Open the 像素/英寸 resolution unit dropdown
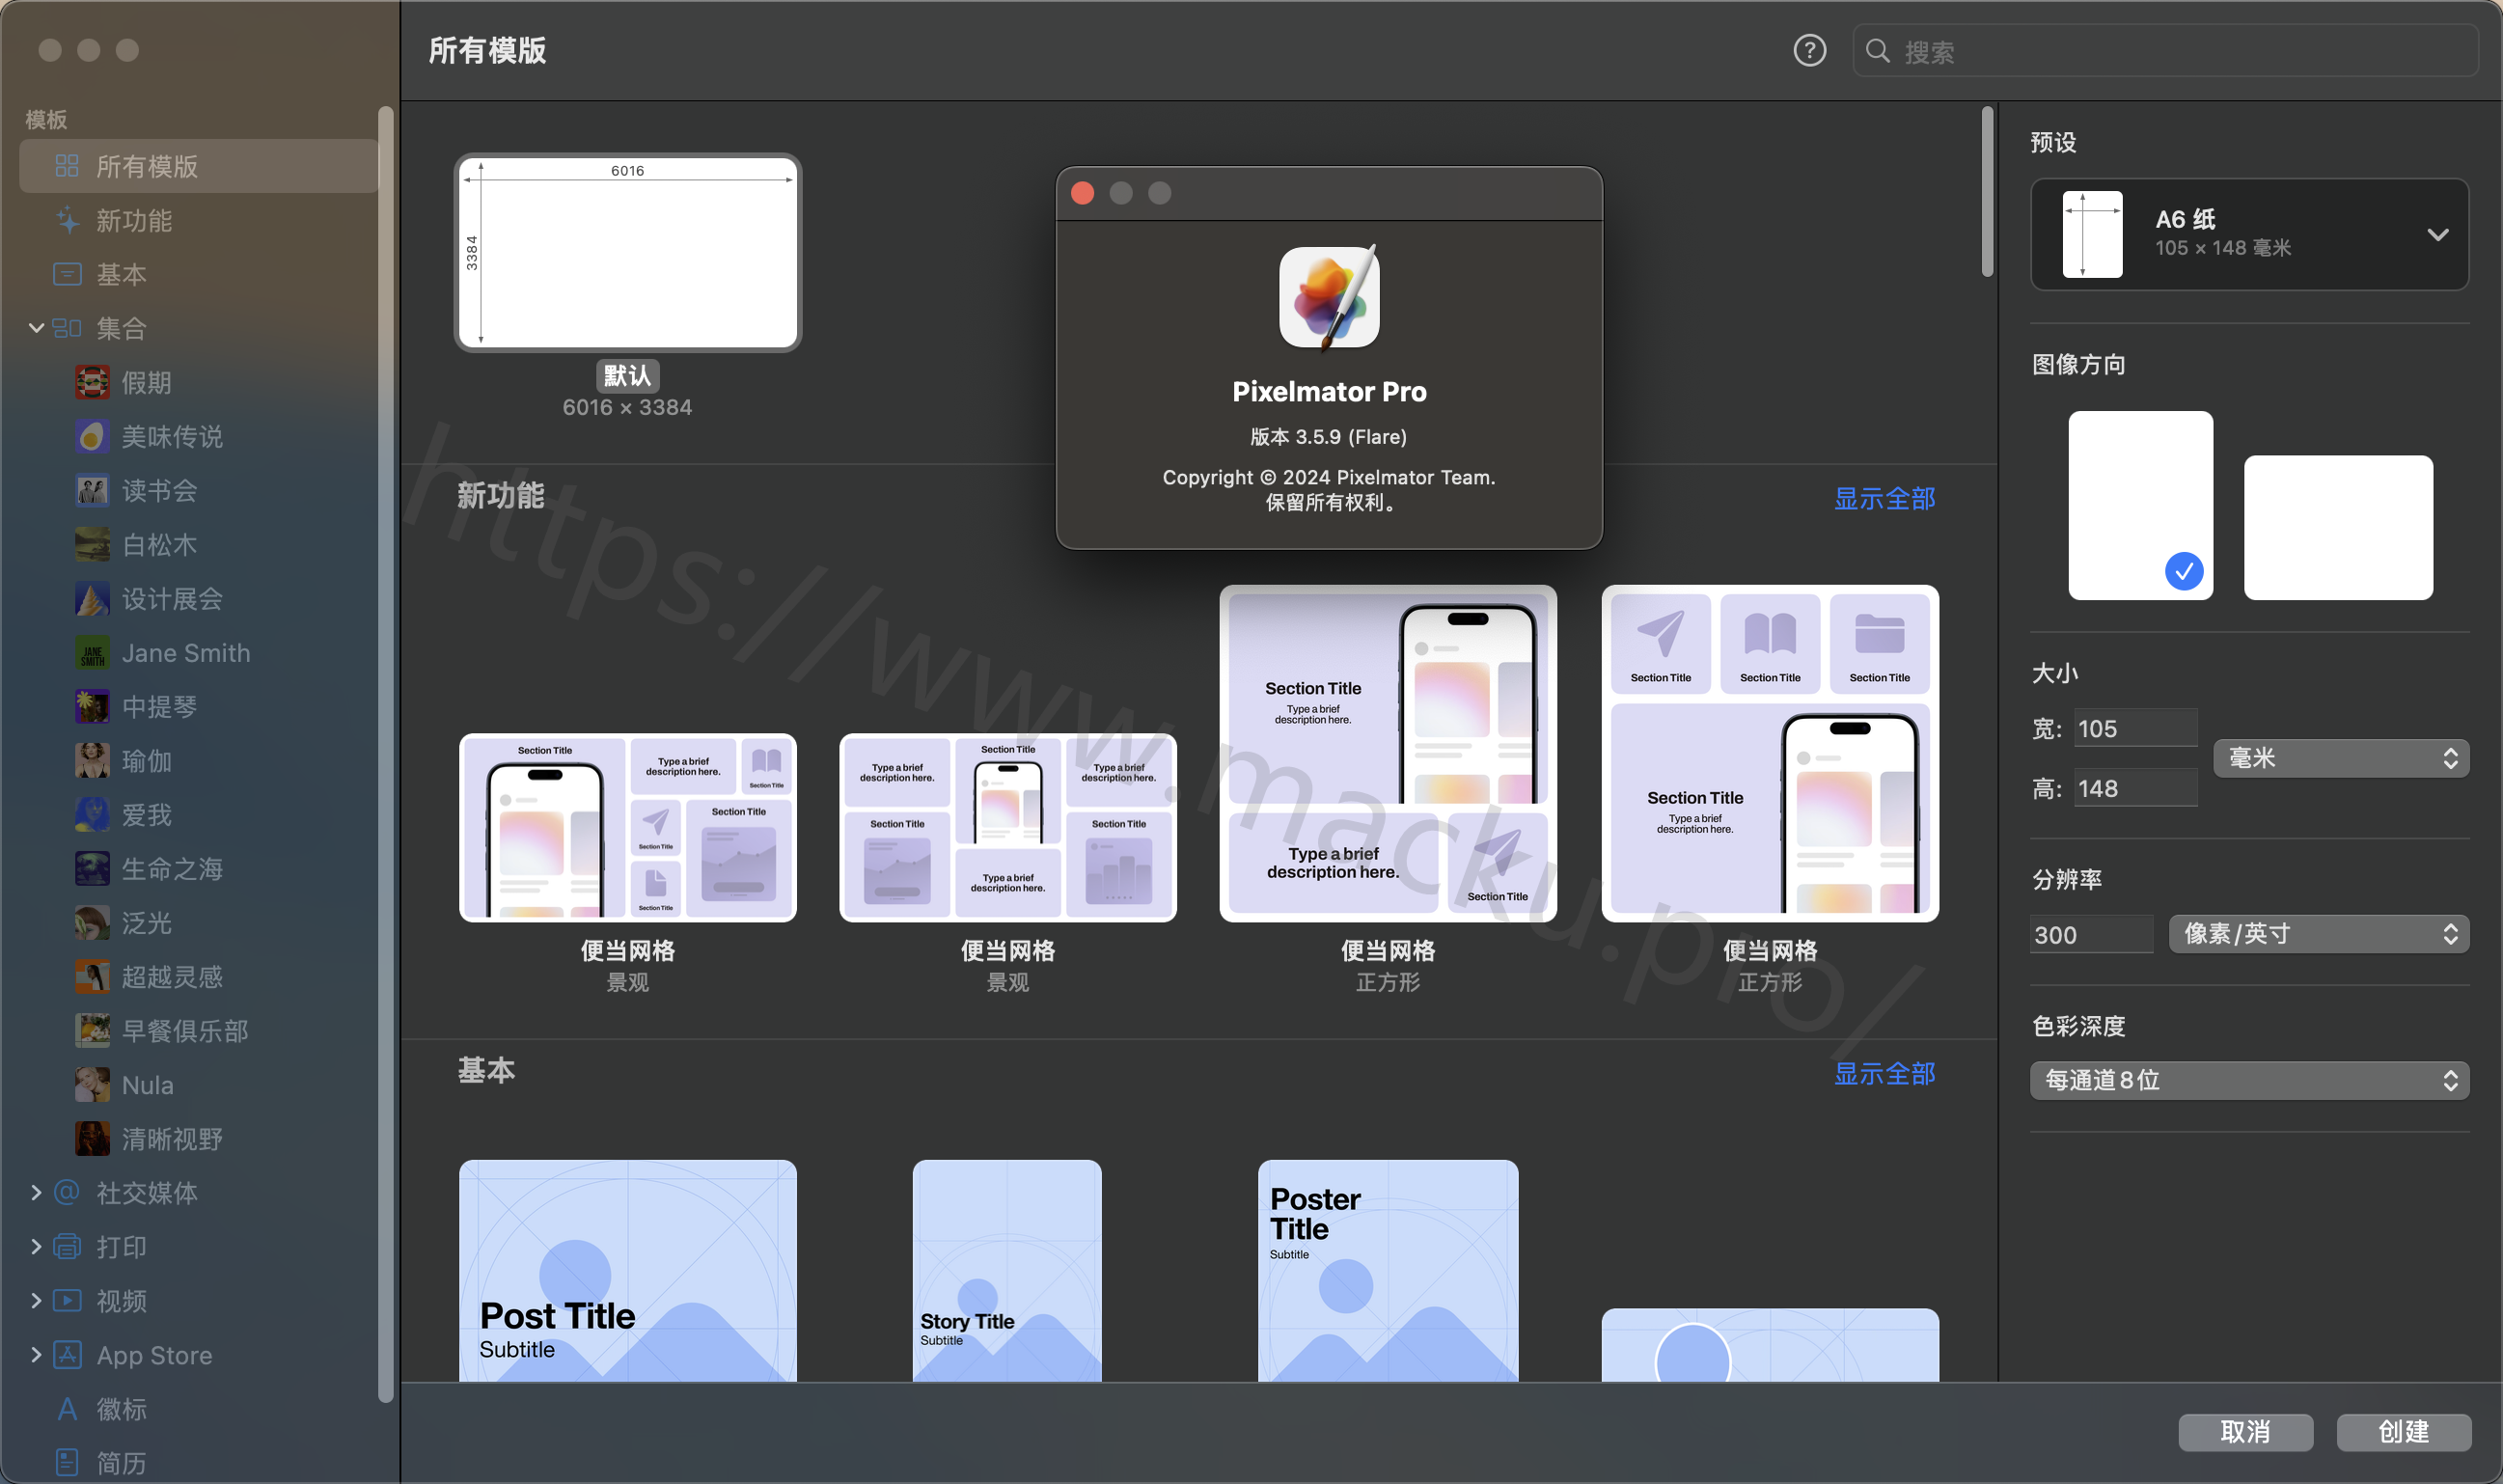The width and height of the screenshot is (2503, 1484). pyautogui.click(x=2318, y=934)
